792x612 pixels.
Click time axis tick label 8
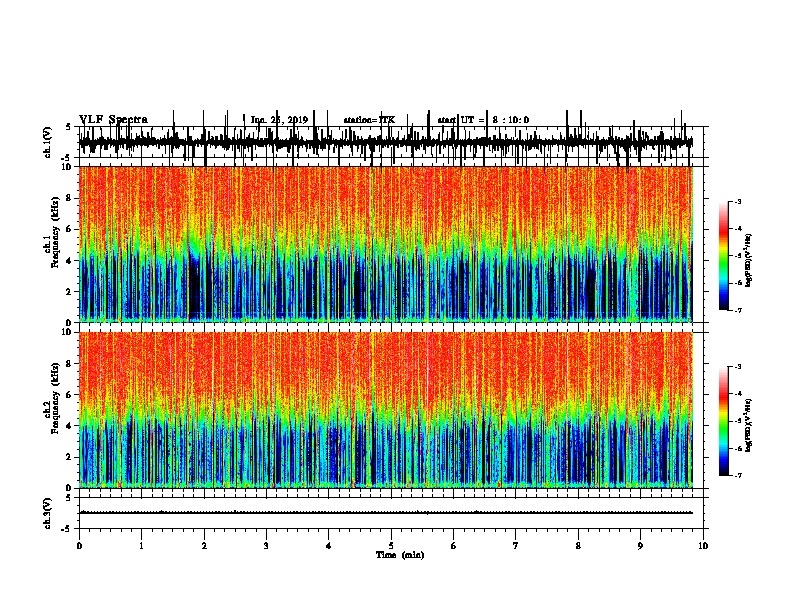click(x=578, y=546)
